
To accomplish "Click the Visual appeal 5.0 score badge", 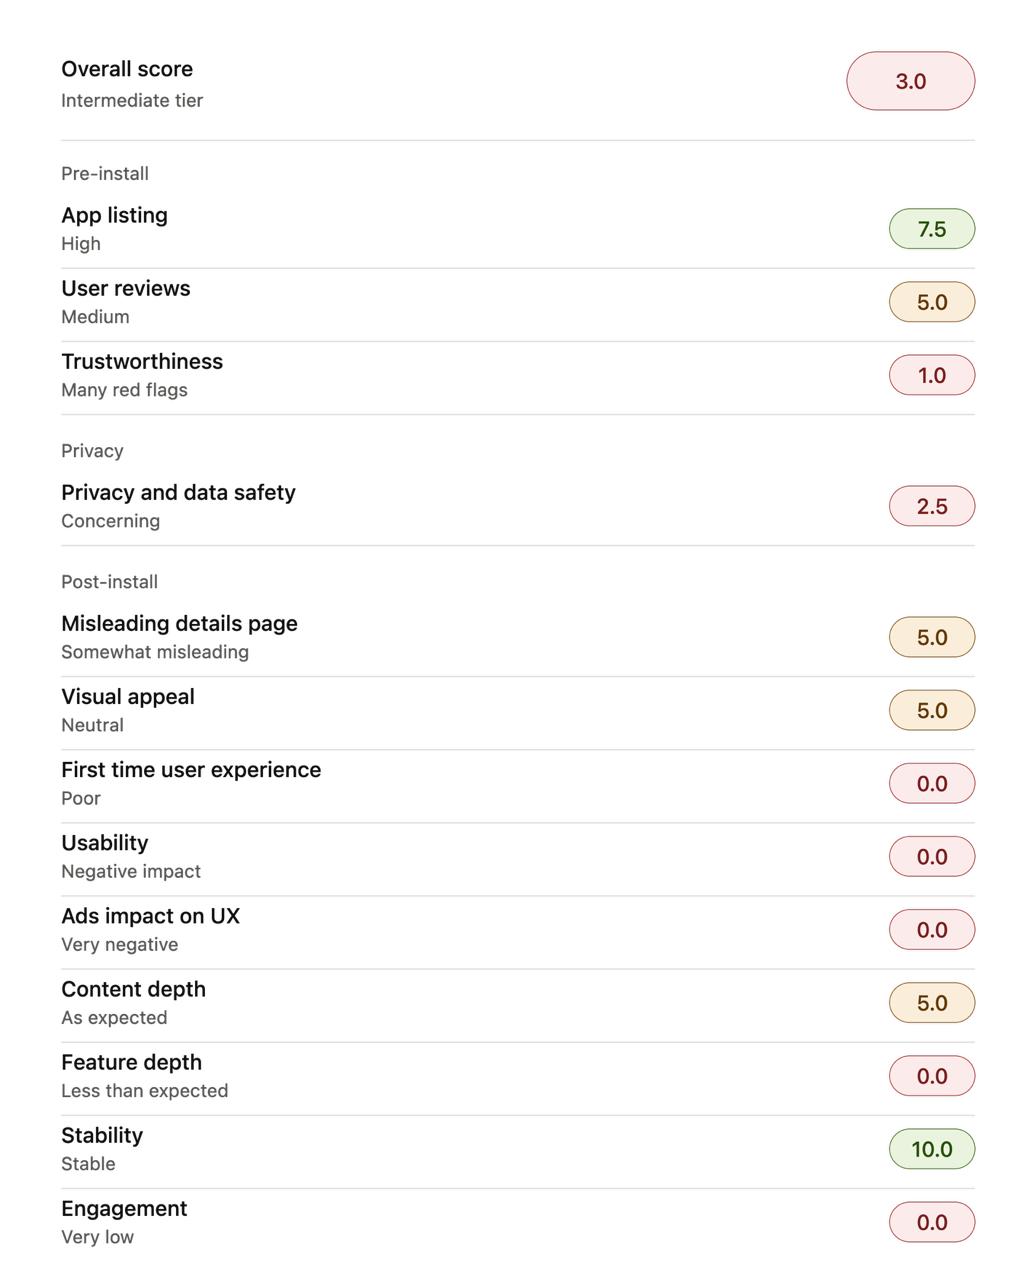I will pyautogui.click(x=932, y=710).
